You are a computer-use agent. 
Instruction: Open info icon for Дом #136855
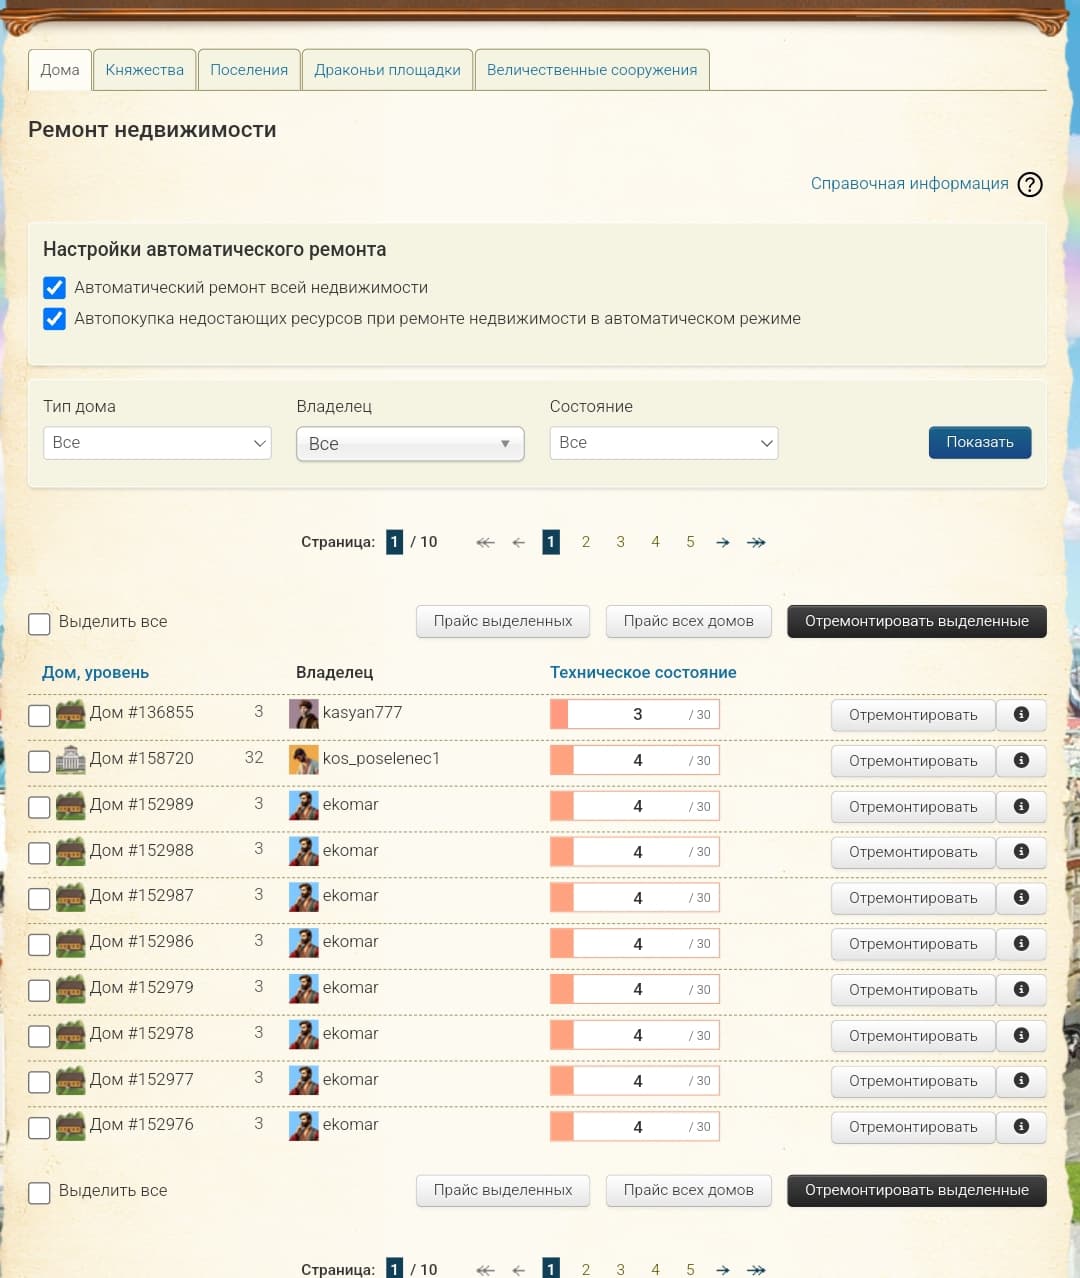(1021, 714)
